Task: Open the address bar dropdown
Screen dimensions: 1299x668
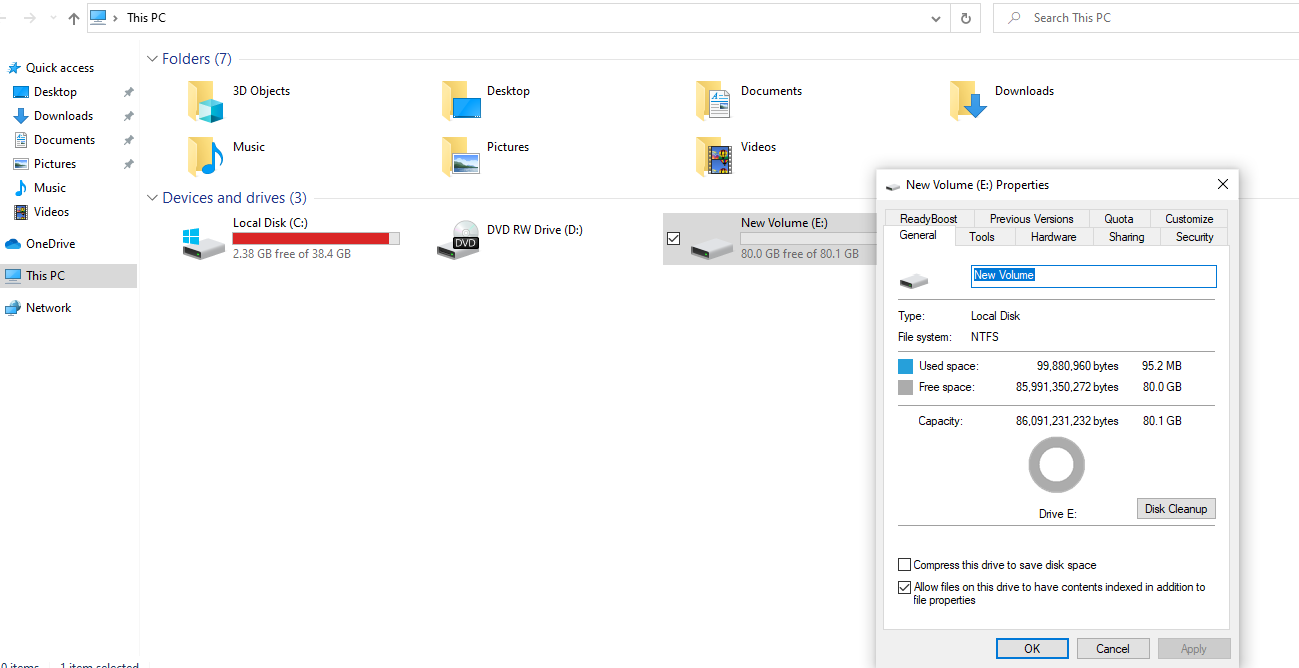Action: 935,17
